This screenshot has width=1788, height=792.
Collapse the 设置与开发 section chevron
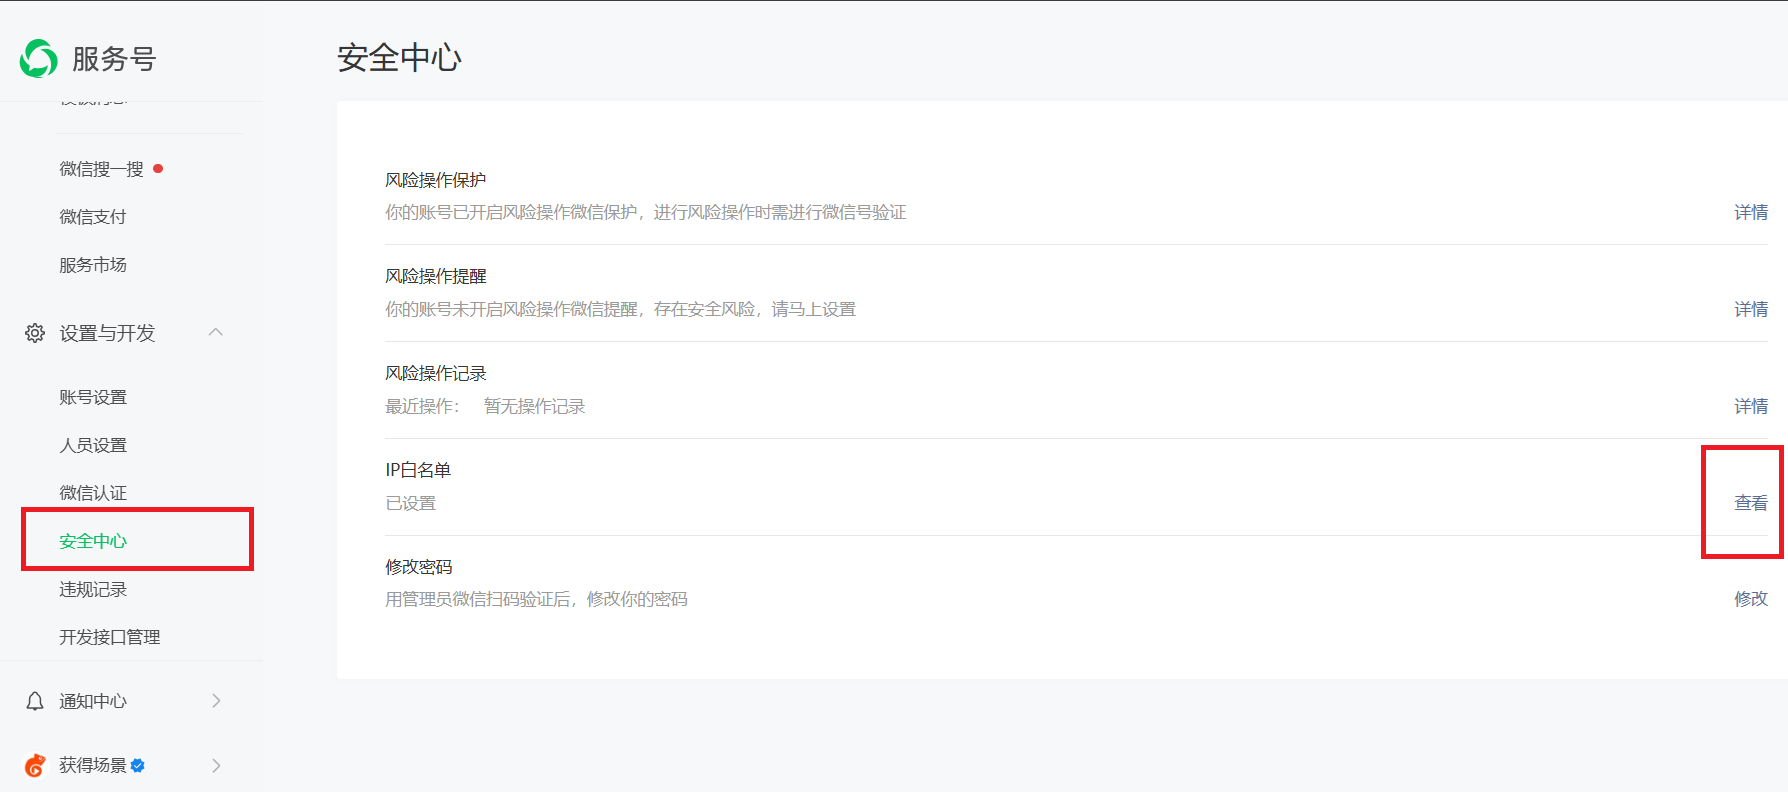click(215, 332)
